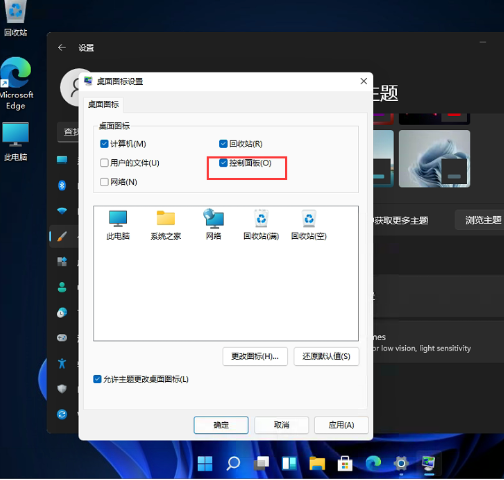Select the 网络 icon in the icon list

[213, 225]
